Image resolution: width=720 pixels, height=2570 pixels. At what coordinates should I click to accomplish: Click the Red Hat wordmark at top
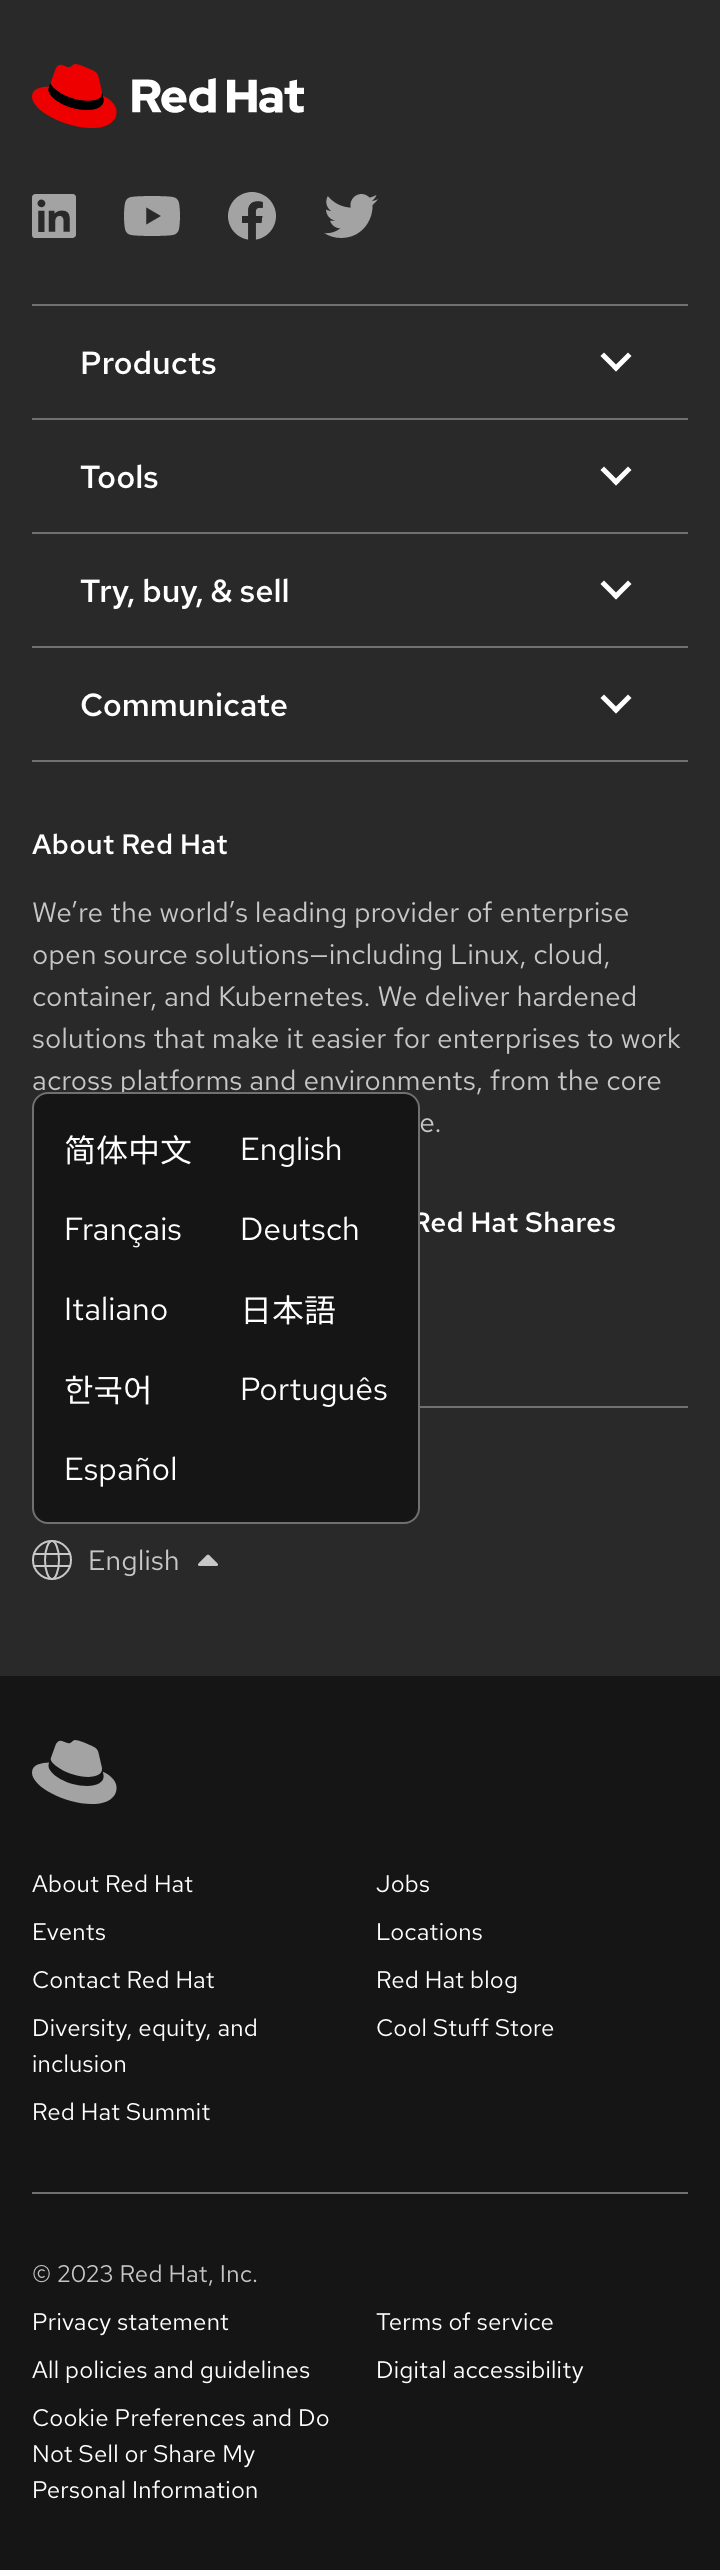point(216,95)
